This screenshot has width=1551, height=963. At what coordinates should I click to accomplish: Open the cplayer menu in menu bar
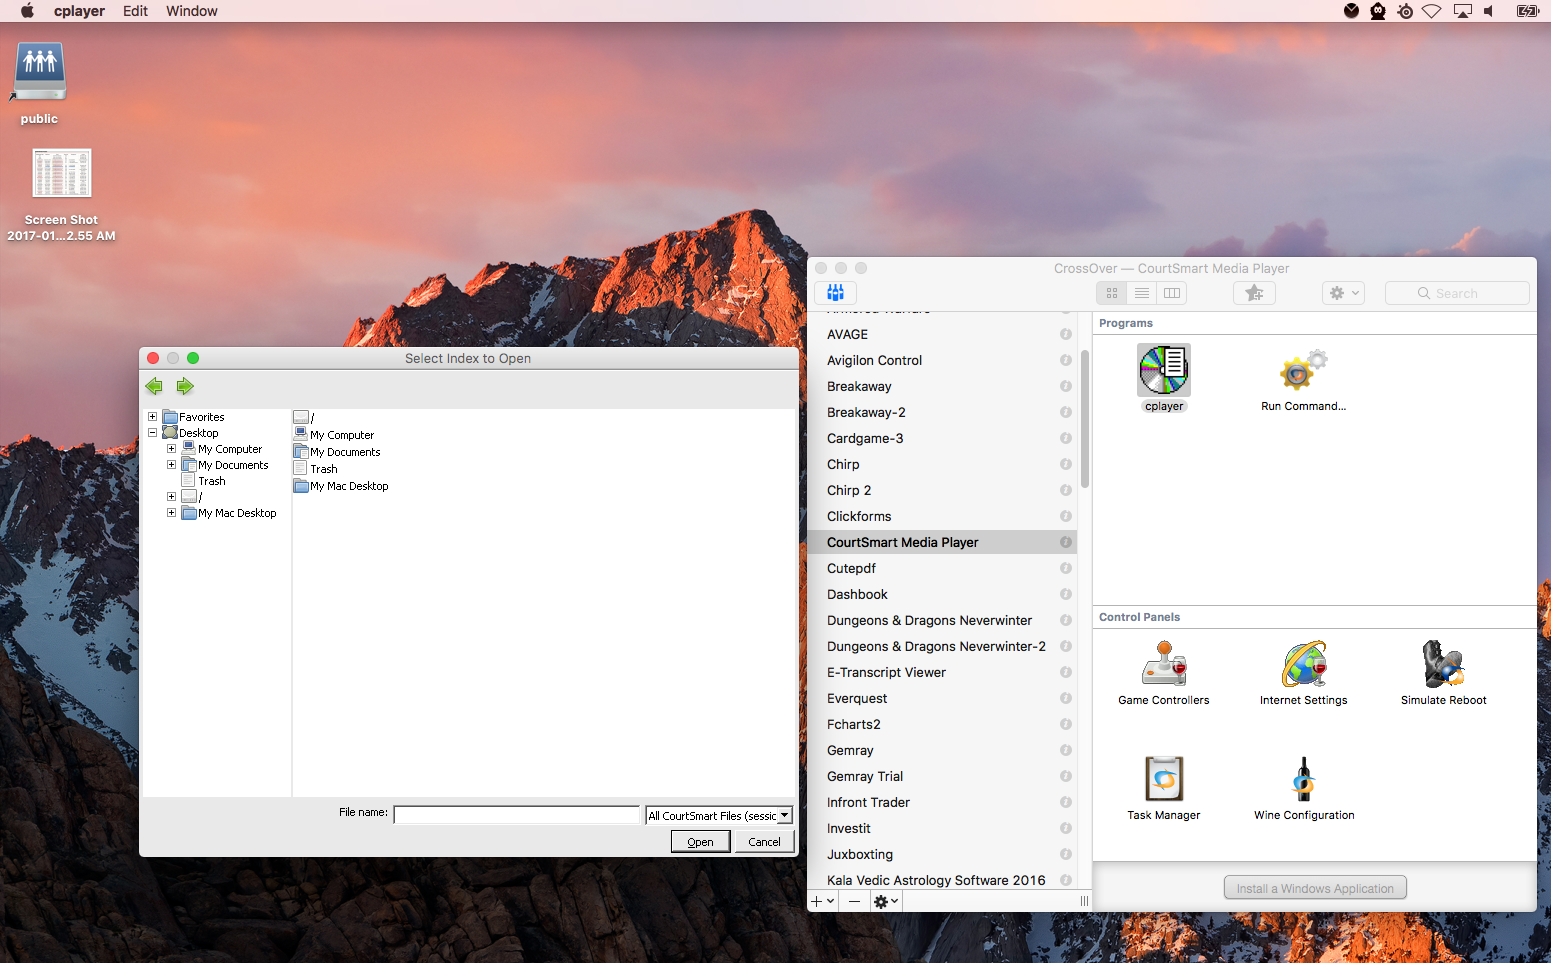pyautogui.click(x=79, y=11)
